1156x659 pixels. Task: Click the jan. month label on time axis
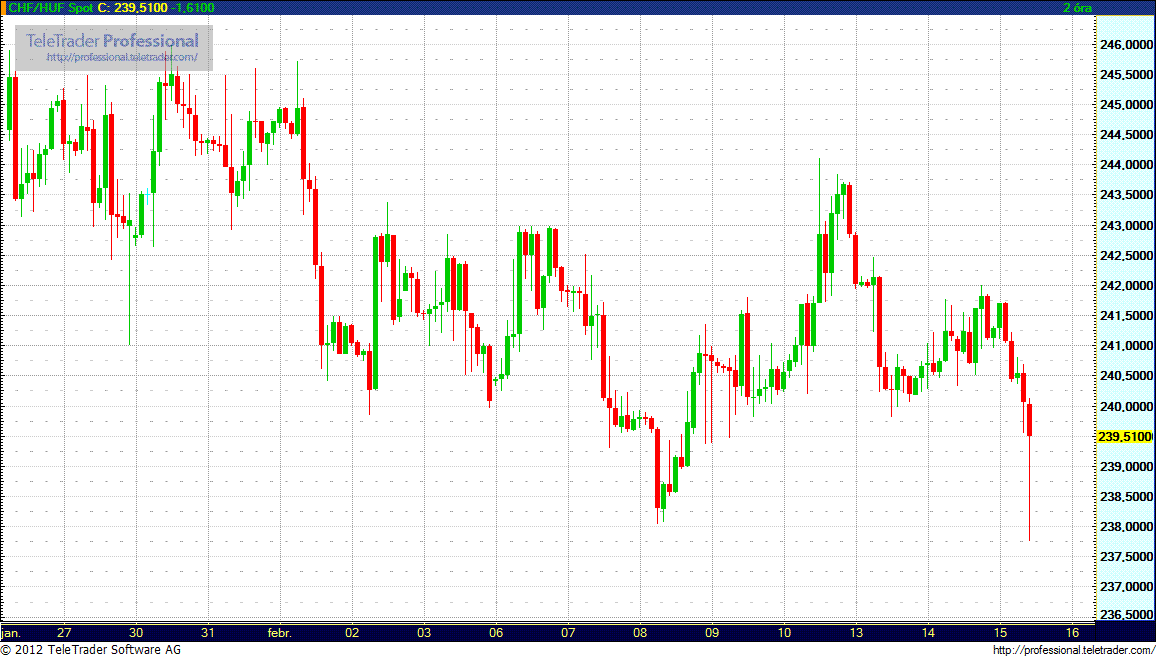[11, 632]
